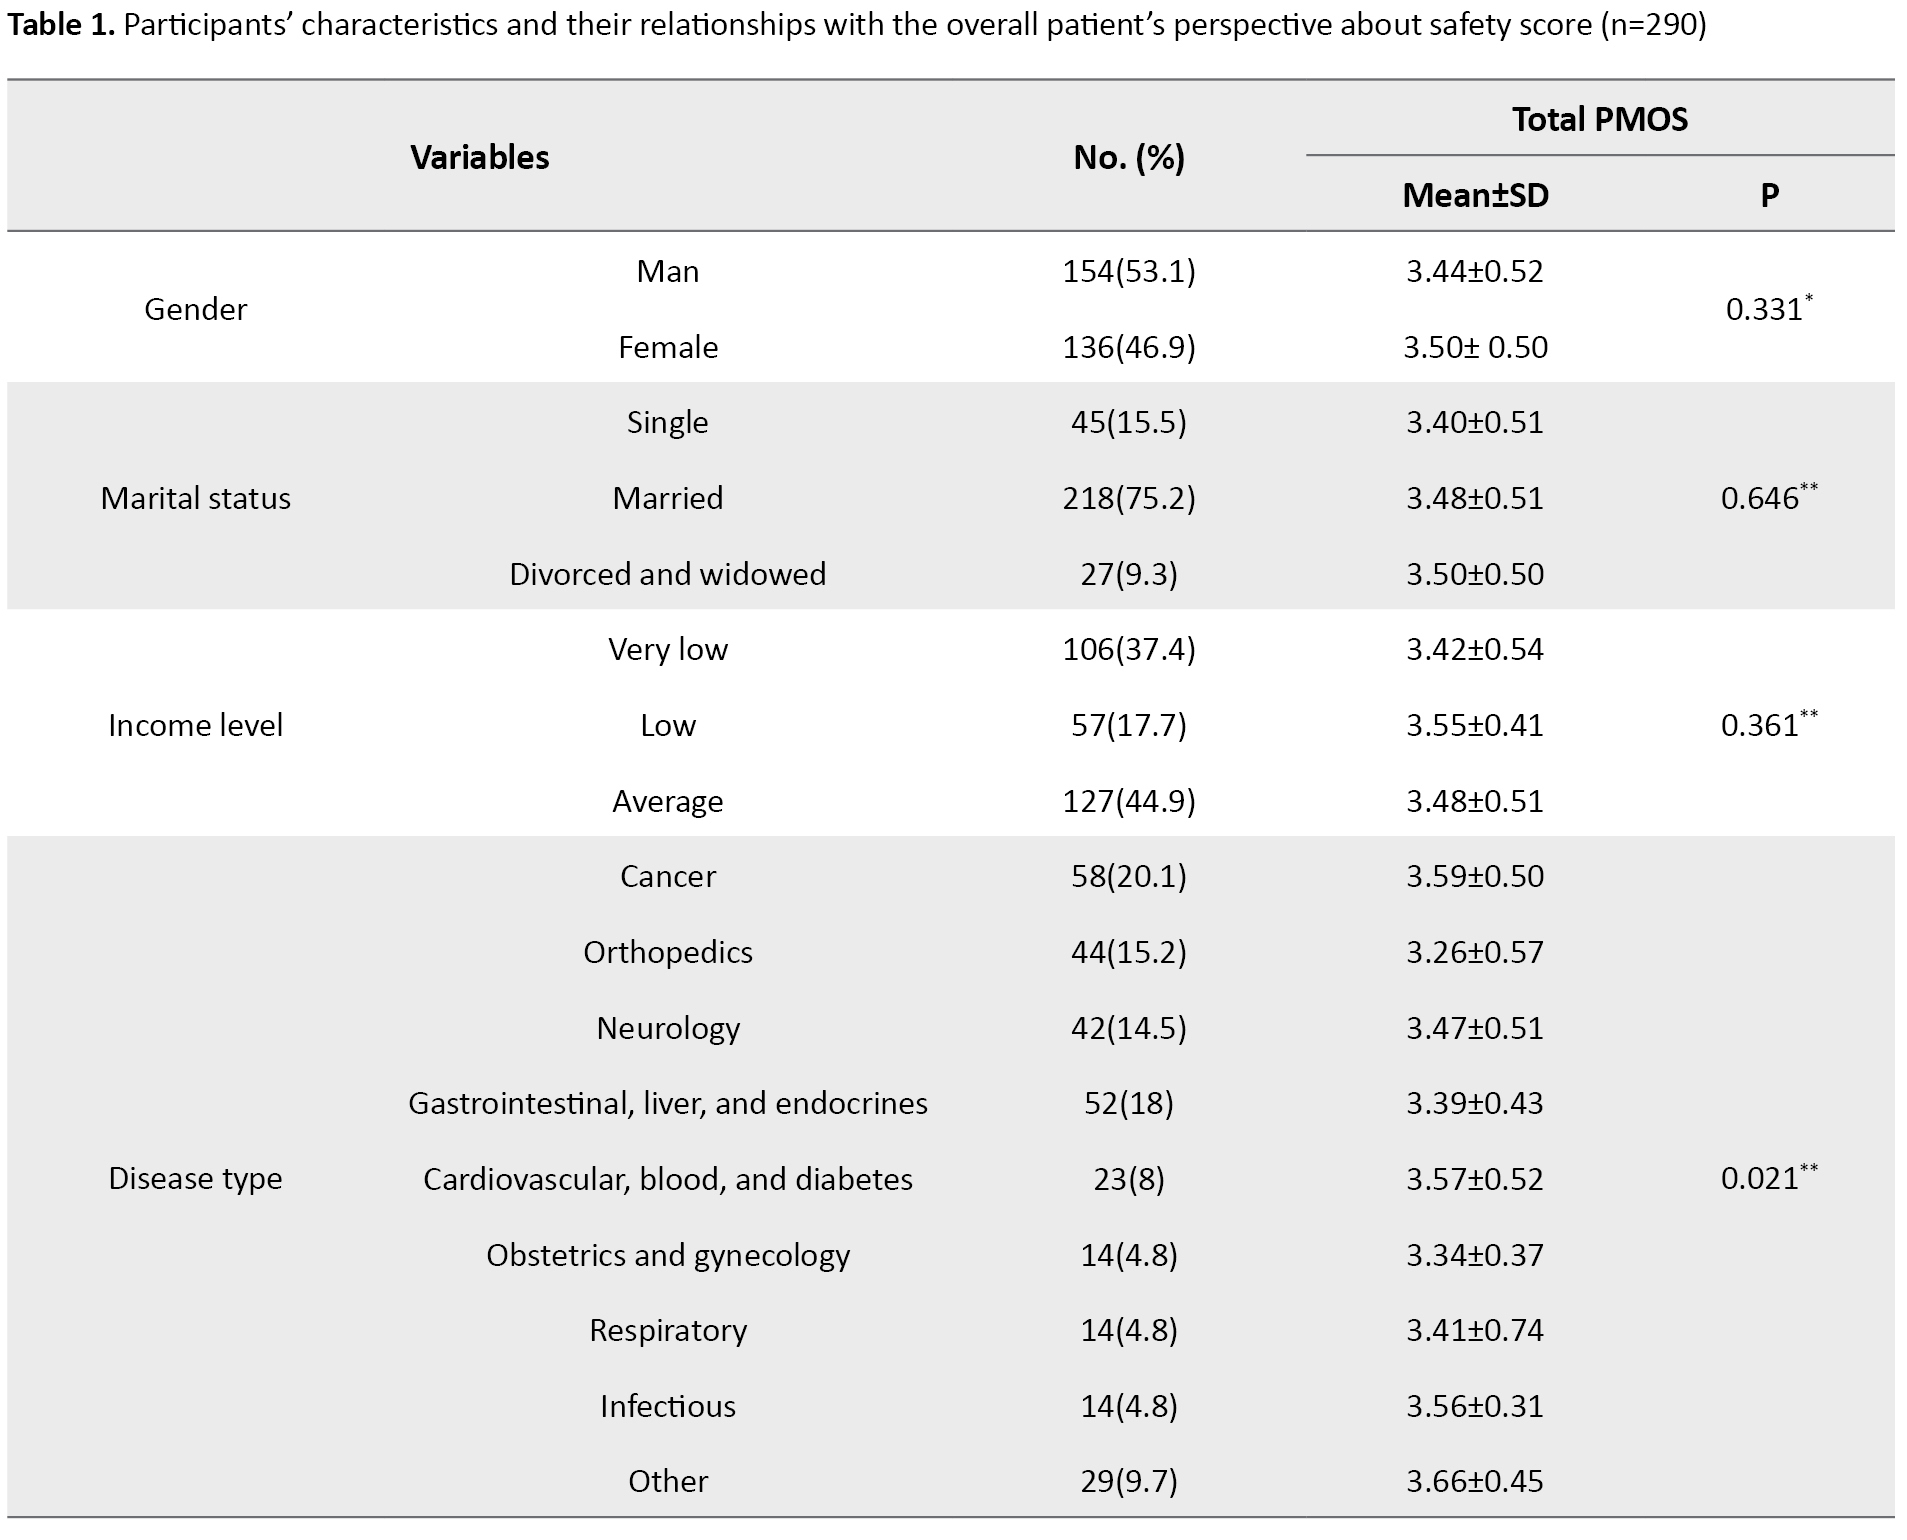Screen dimensions: 1907x1540
Task: Select the 218(75.2) count for Married
Action: click(1128, 498)
